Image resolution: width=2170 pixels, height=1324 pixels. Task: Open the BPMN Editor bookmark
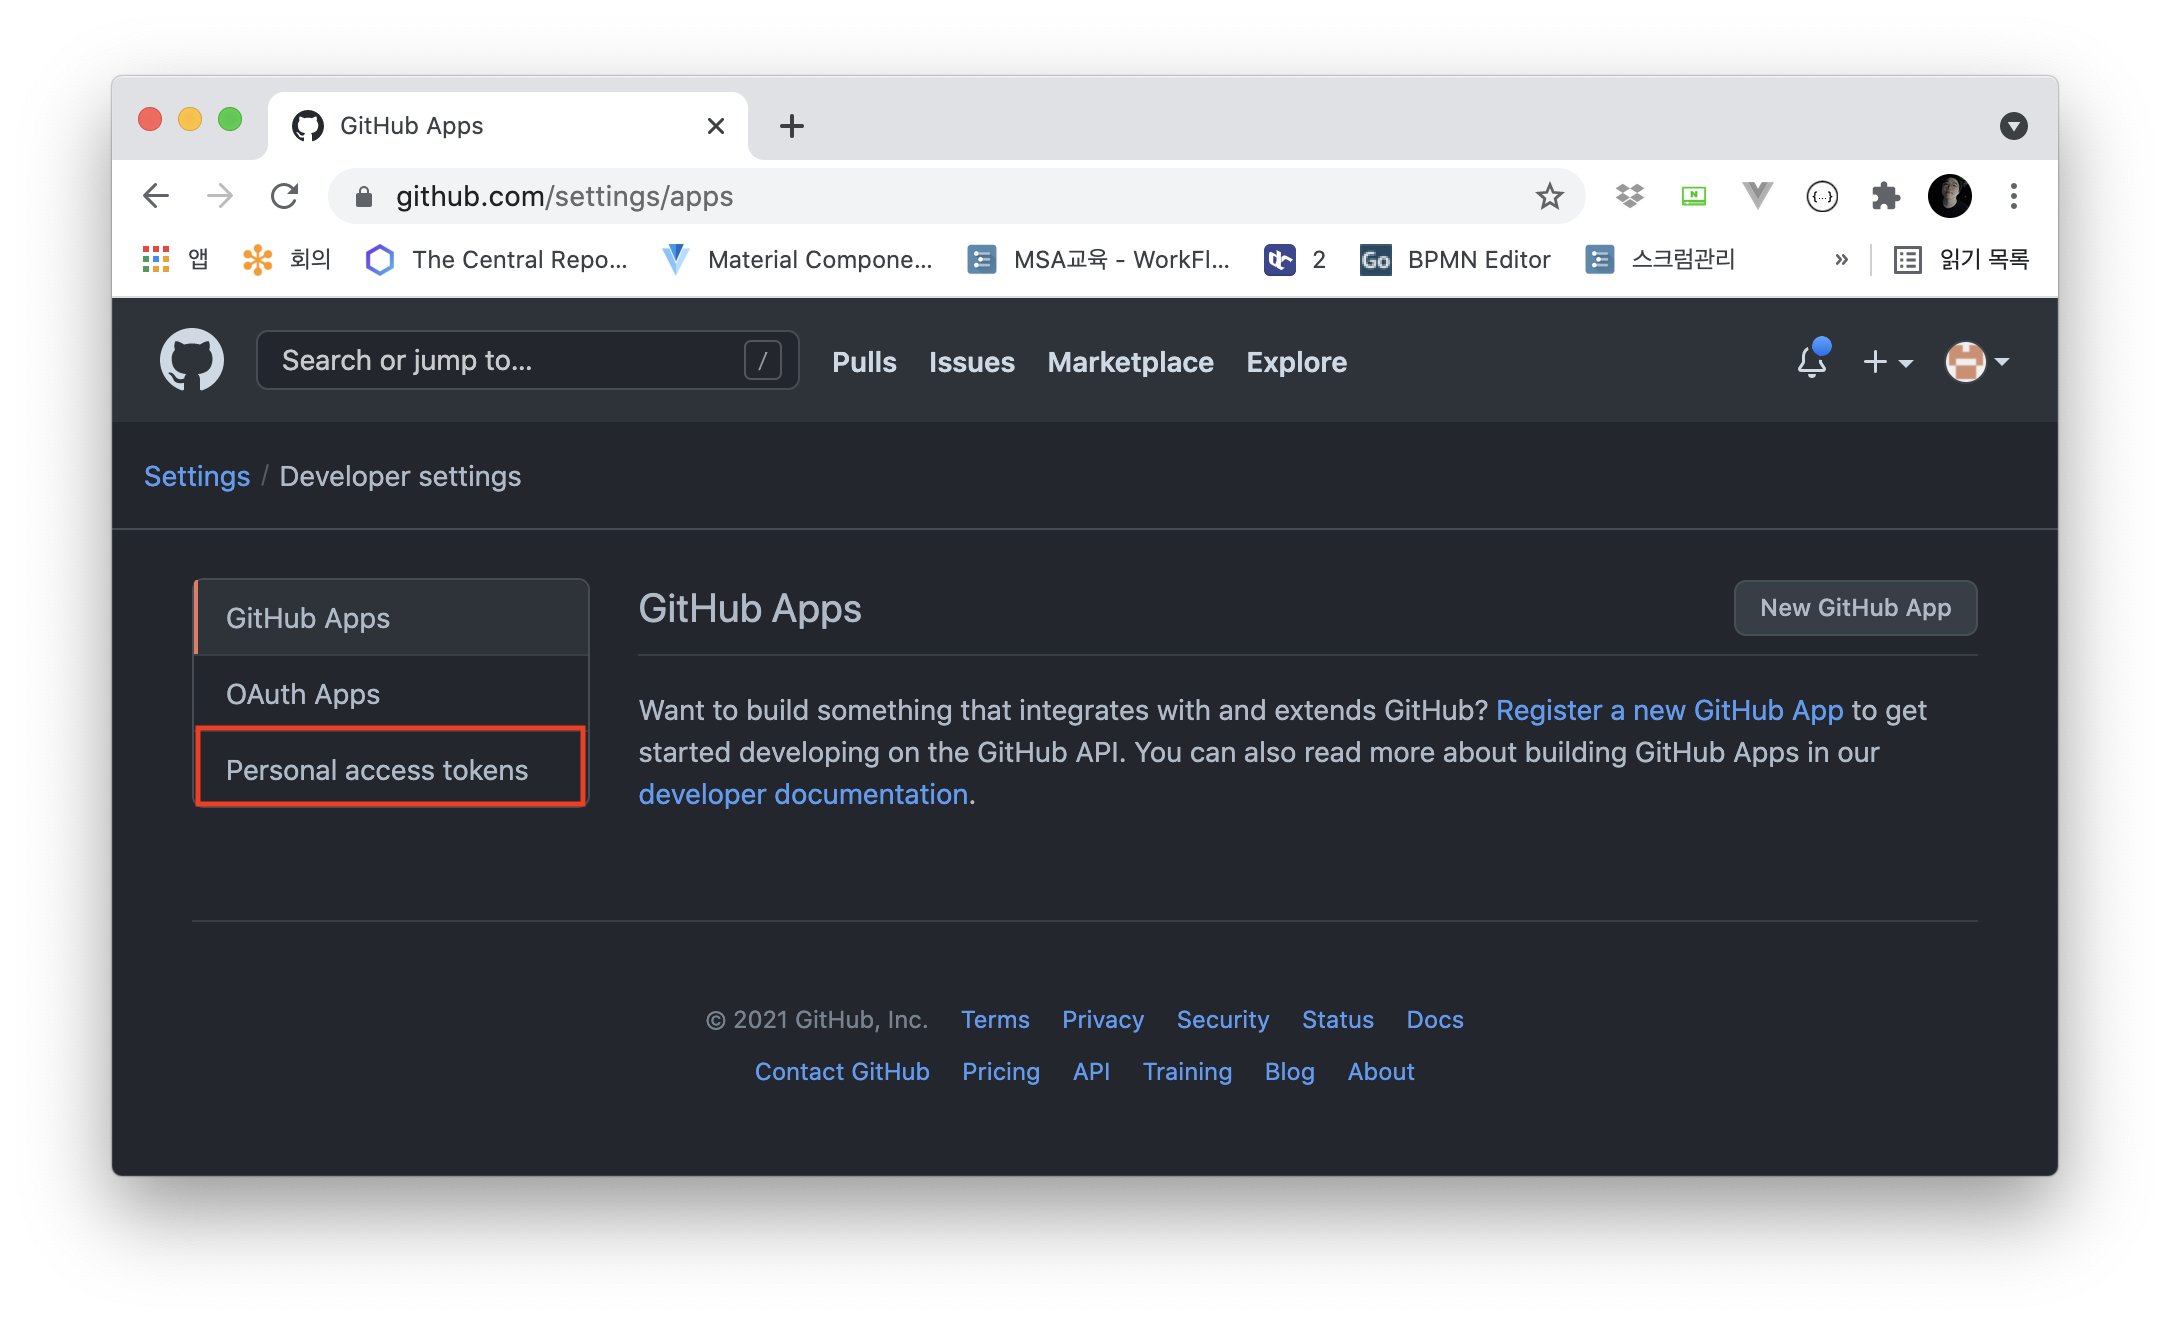1455,260
